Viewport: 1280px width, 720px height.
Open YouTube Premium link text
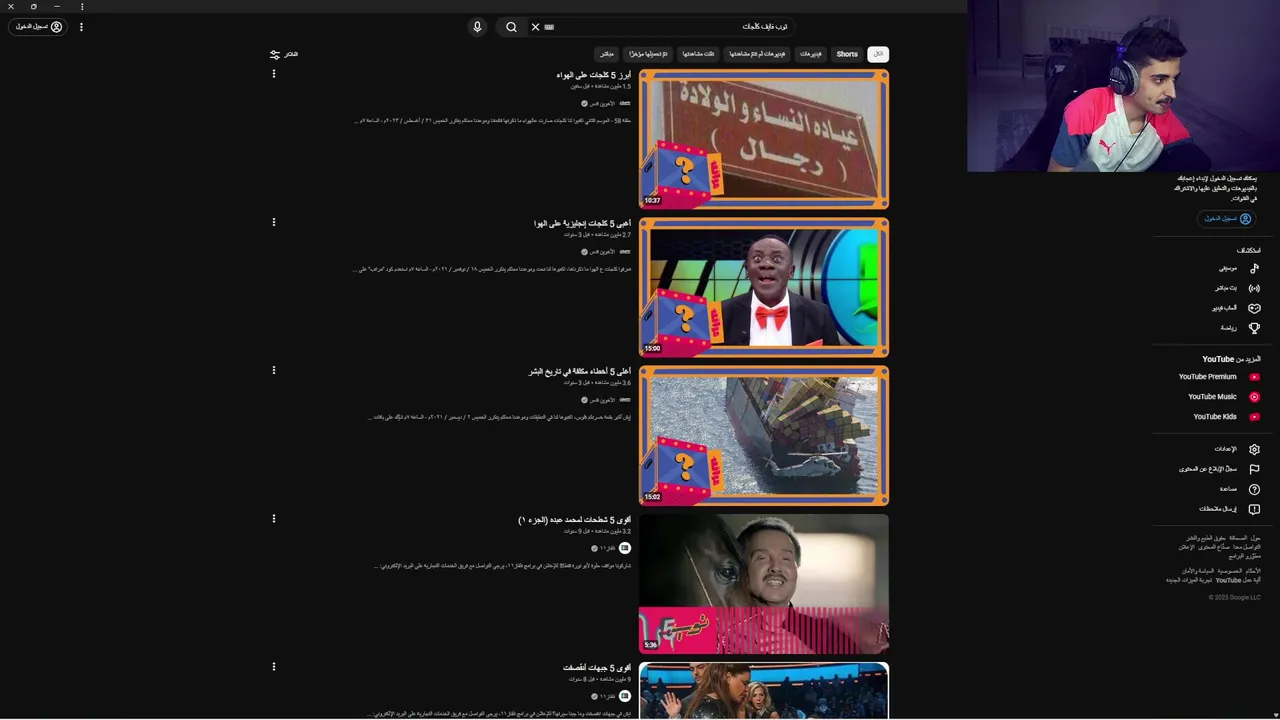coord(1207,377)
